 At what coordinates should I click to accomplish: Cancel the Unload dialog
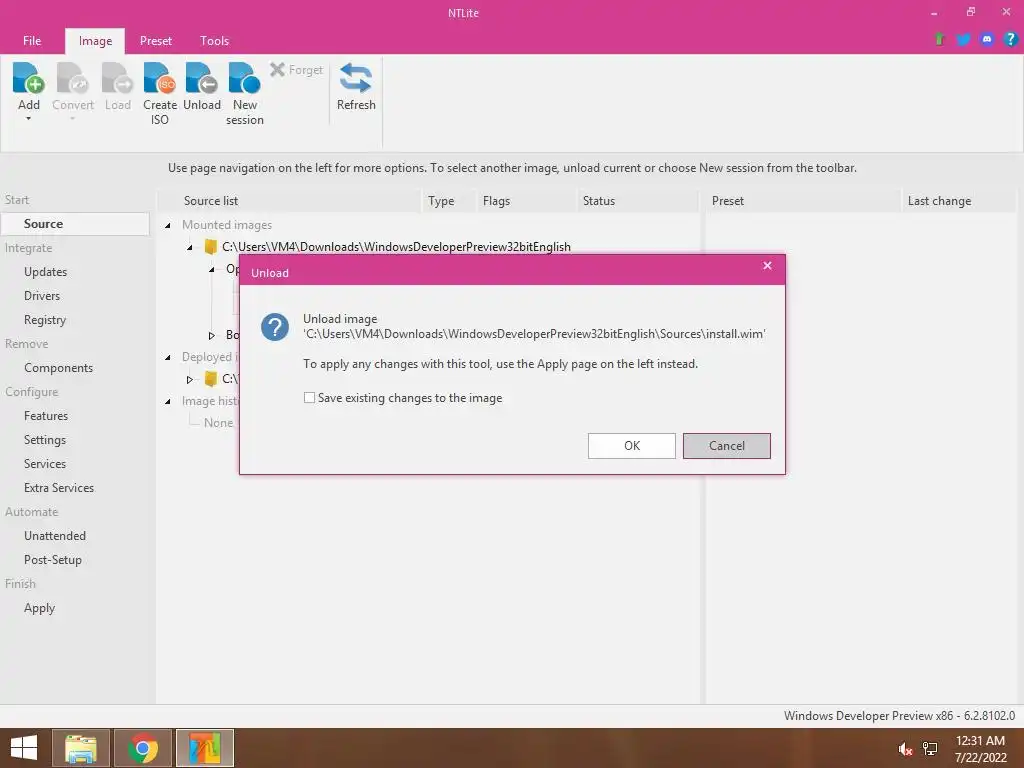[727, 446]
